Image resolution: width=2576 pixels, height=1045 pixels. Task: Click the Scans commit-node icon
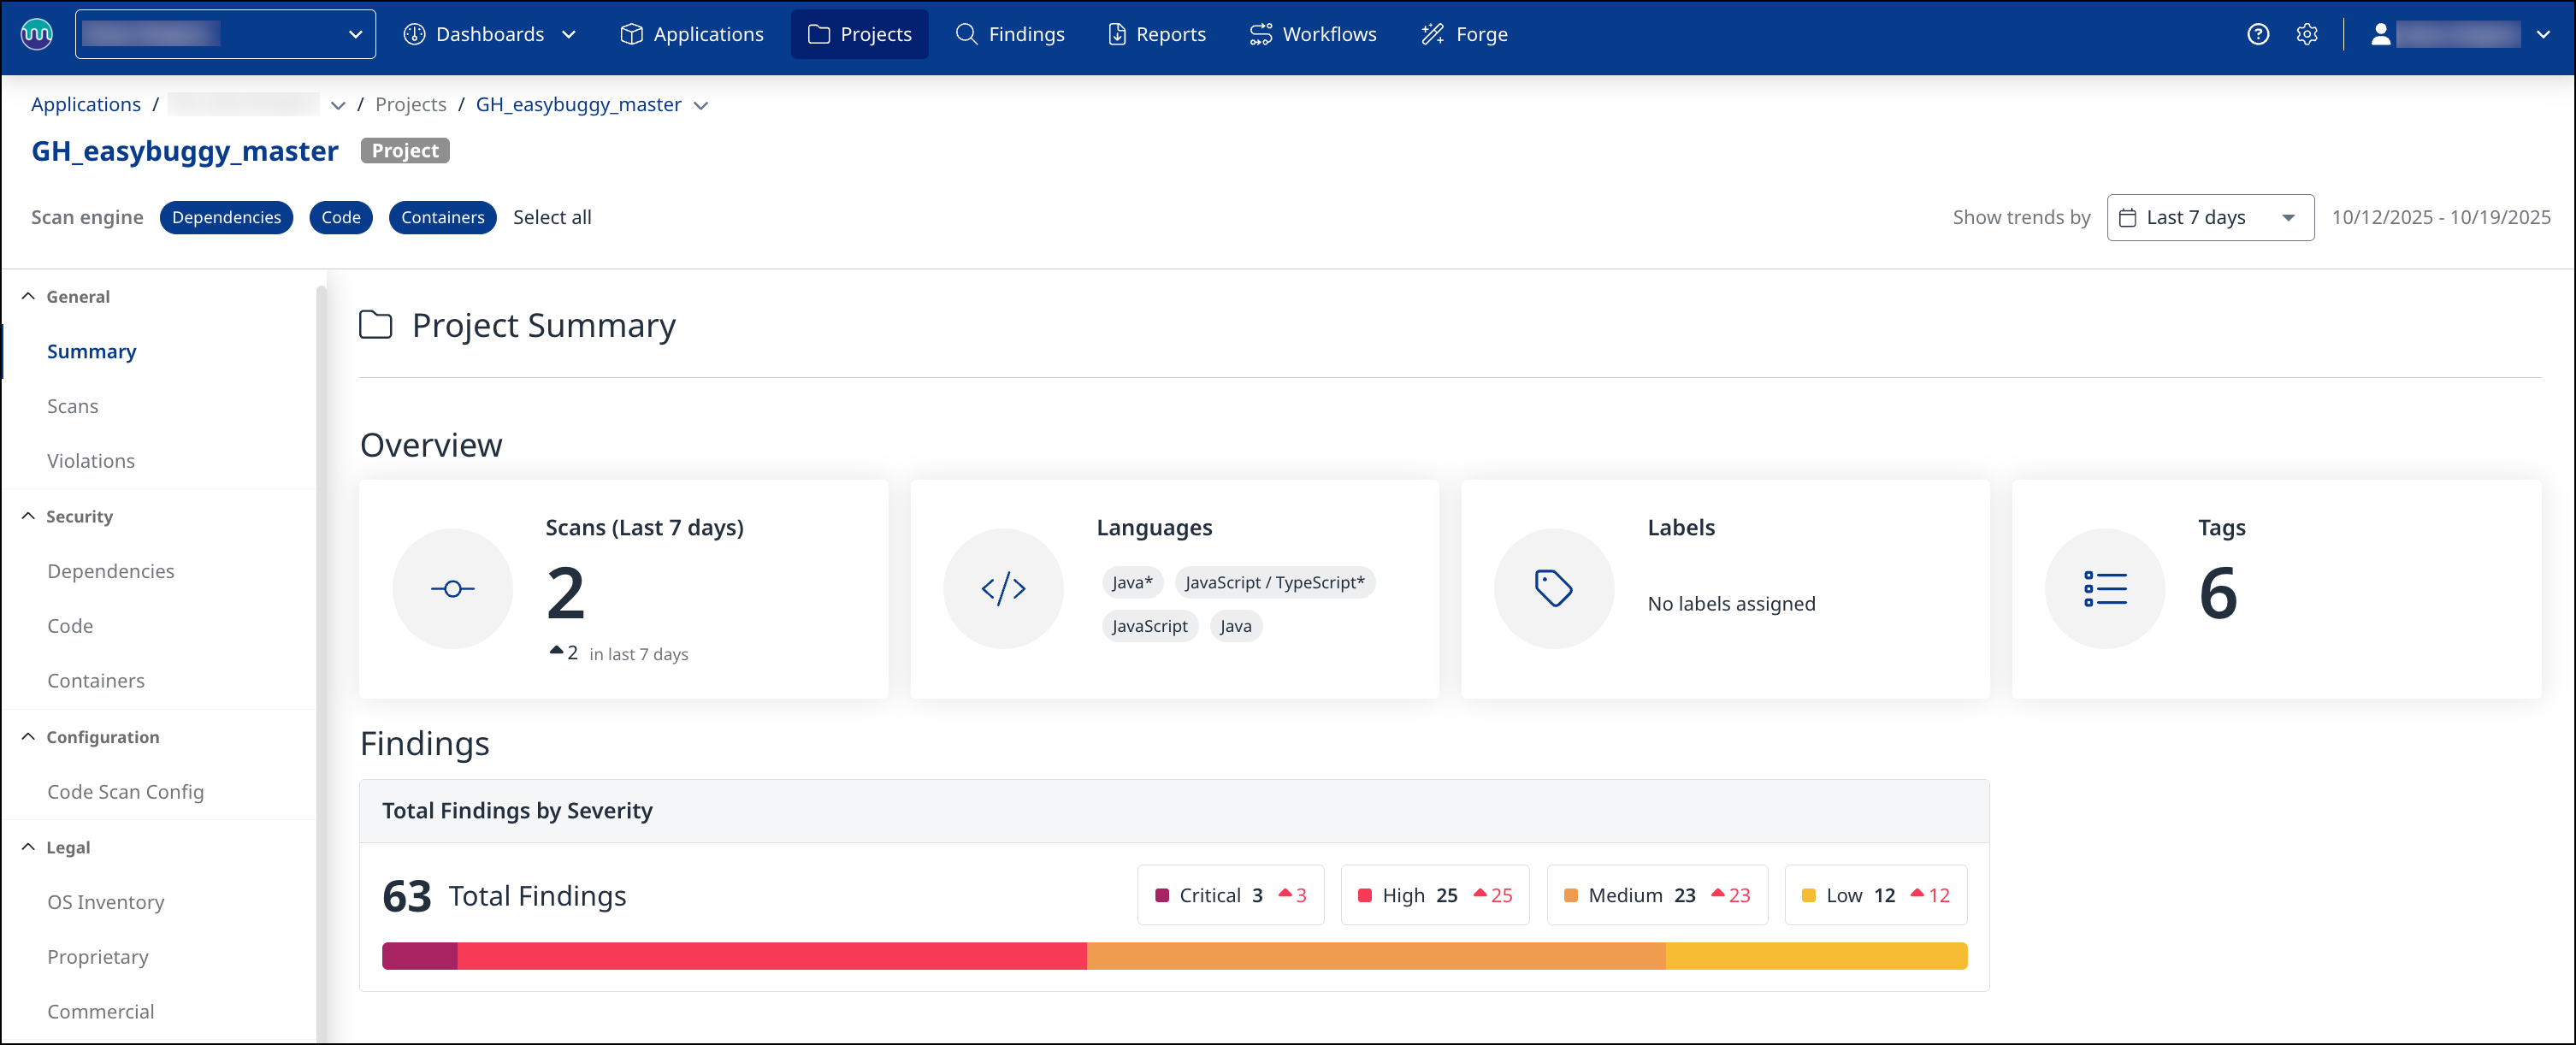click(452, 589)
